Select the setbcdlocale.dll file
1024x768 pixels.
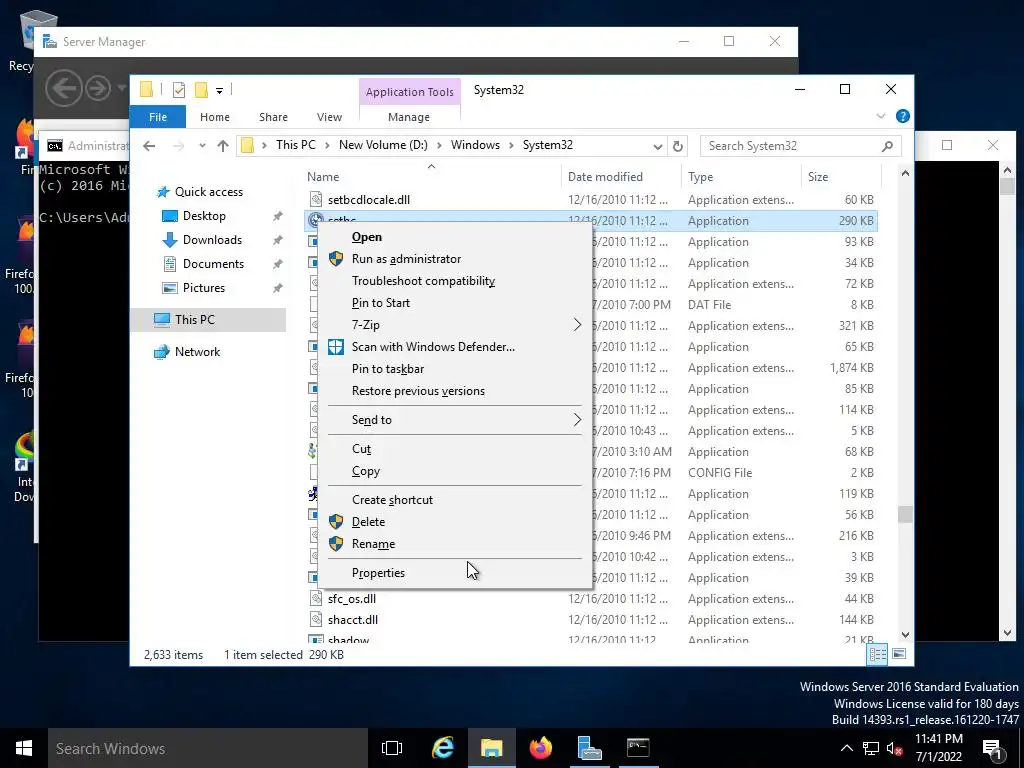(x=368, y=200)
